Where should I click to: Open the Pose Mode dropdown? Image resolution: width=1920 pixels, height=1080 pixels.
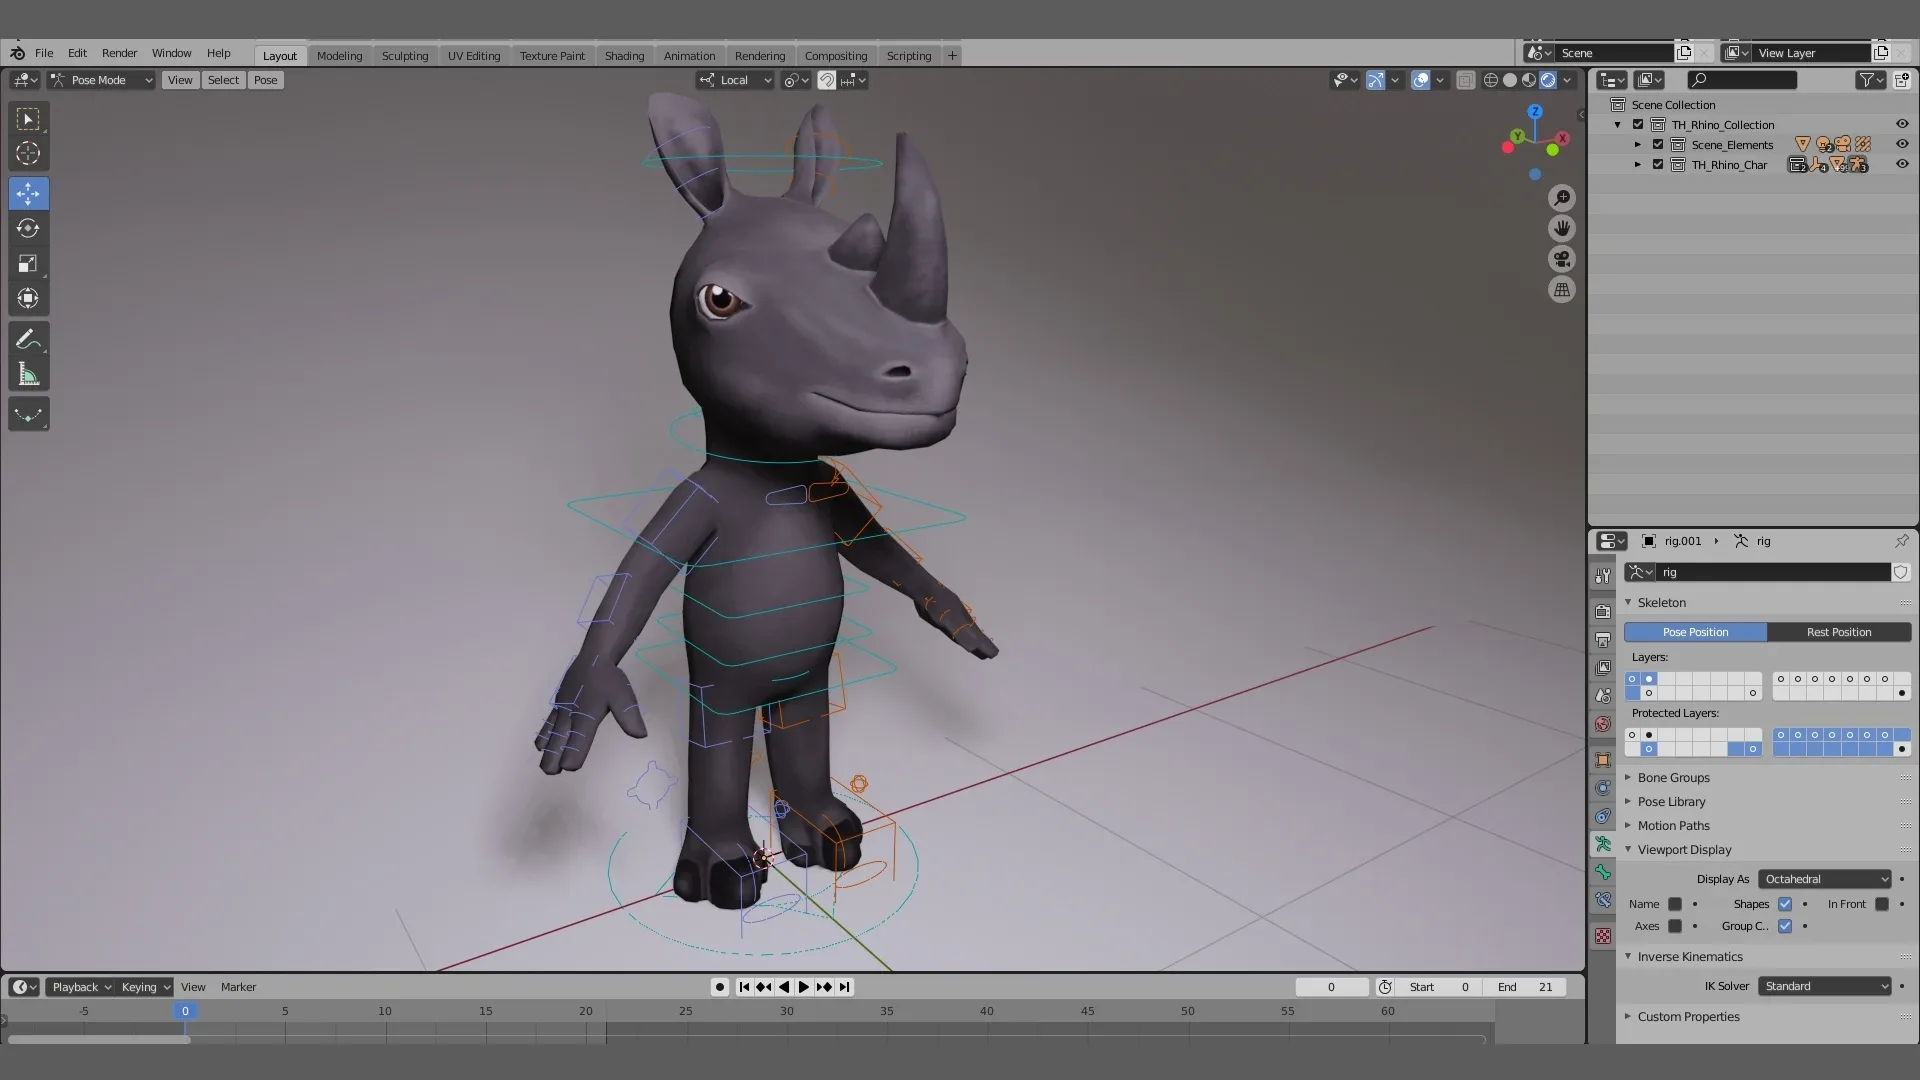click(101, 80)
